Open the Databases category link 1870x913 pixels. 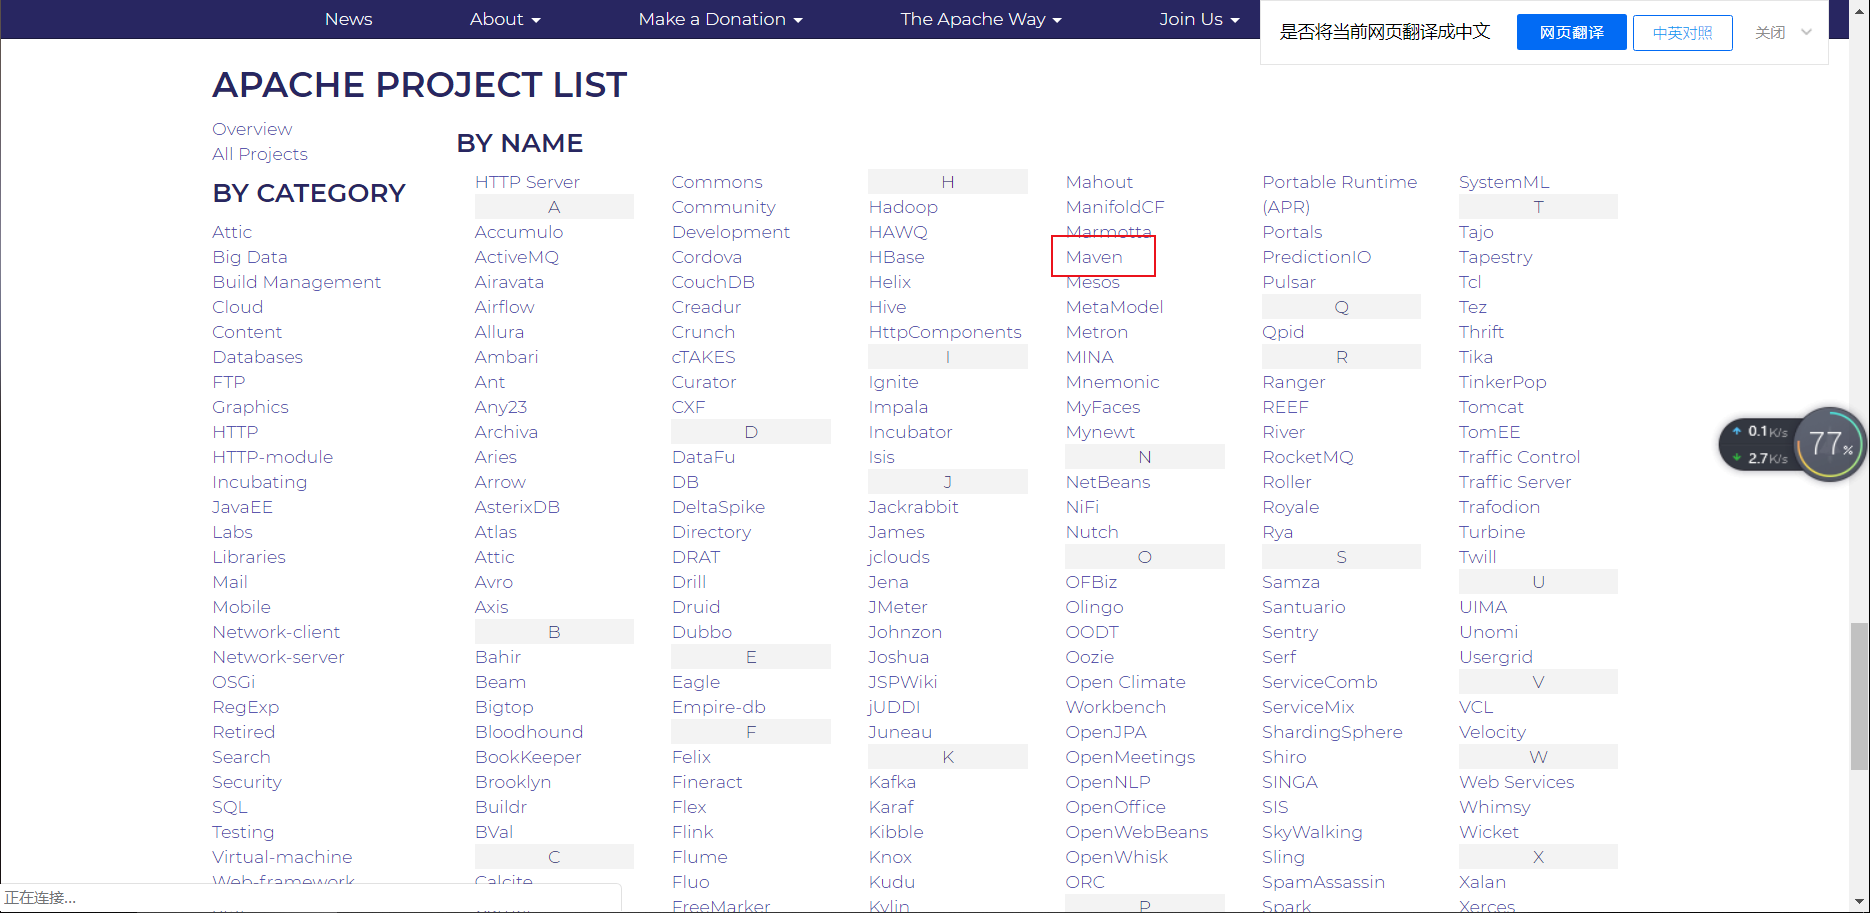coord(257,357)
